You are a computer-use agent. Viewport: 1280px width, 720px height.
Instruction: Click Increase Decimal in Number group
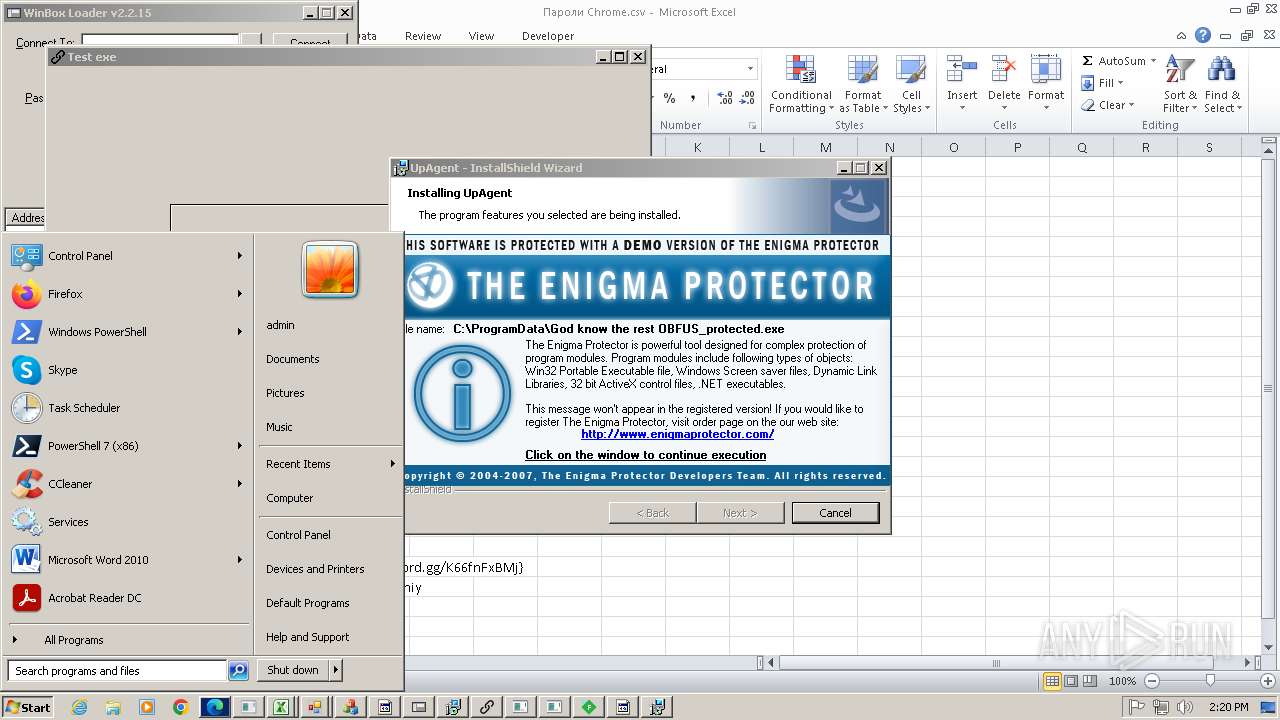click(725, 98)
